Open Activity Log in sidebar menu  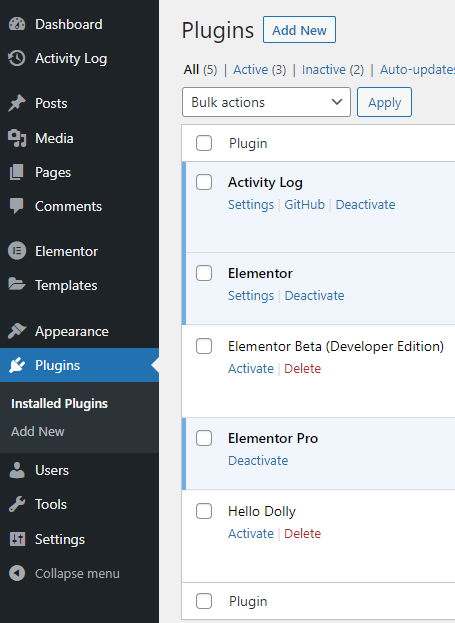tap(71, 58)
